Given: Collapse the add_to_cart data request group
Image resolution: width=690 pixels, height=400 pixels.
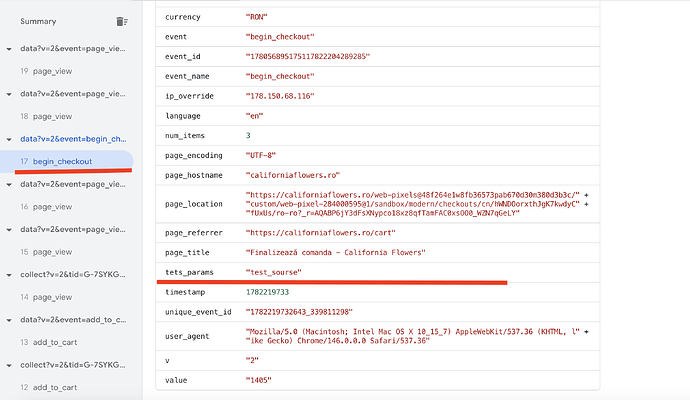Looking at the screenshot, I should (x=9, y=320).
